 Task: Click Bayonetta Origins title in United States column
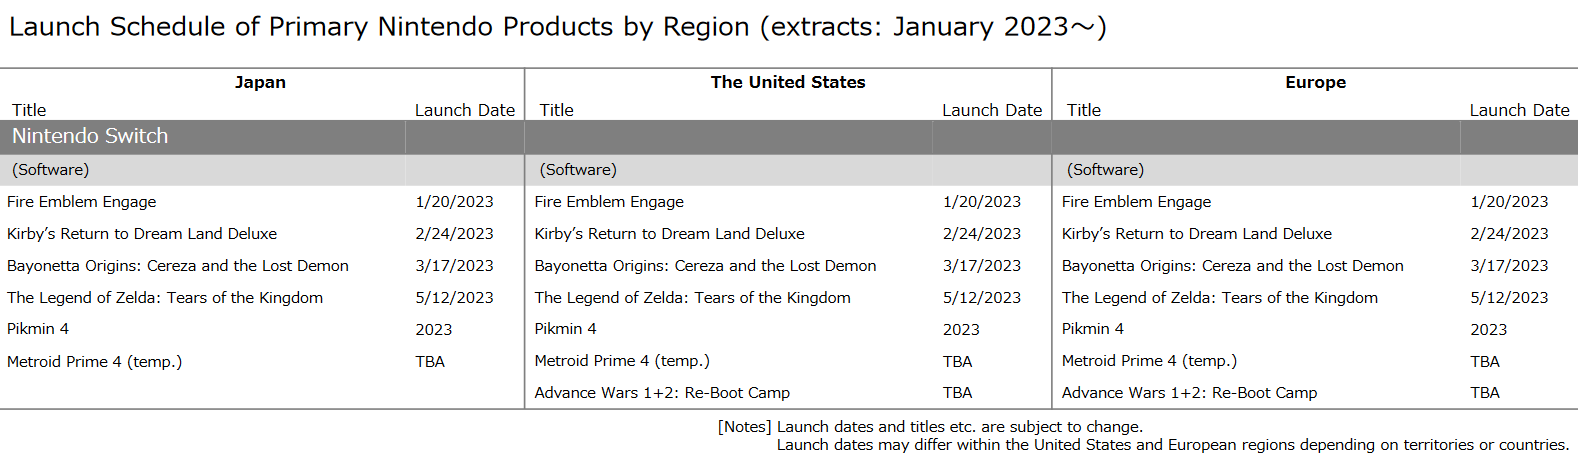point(705,266)
